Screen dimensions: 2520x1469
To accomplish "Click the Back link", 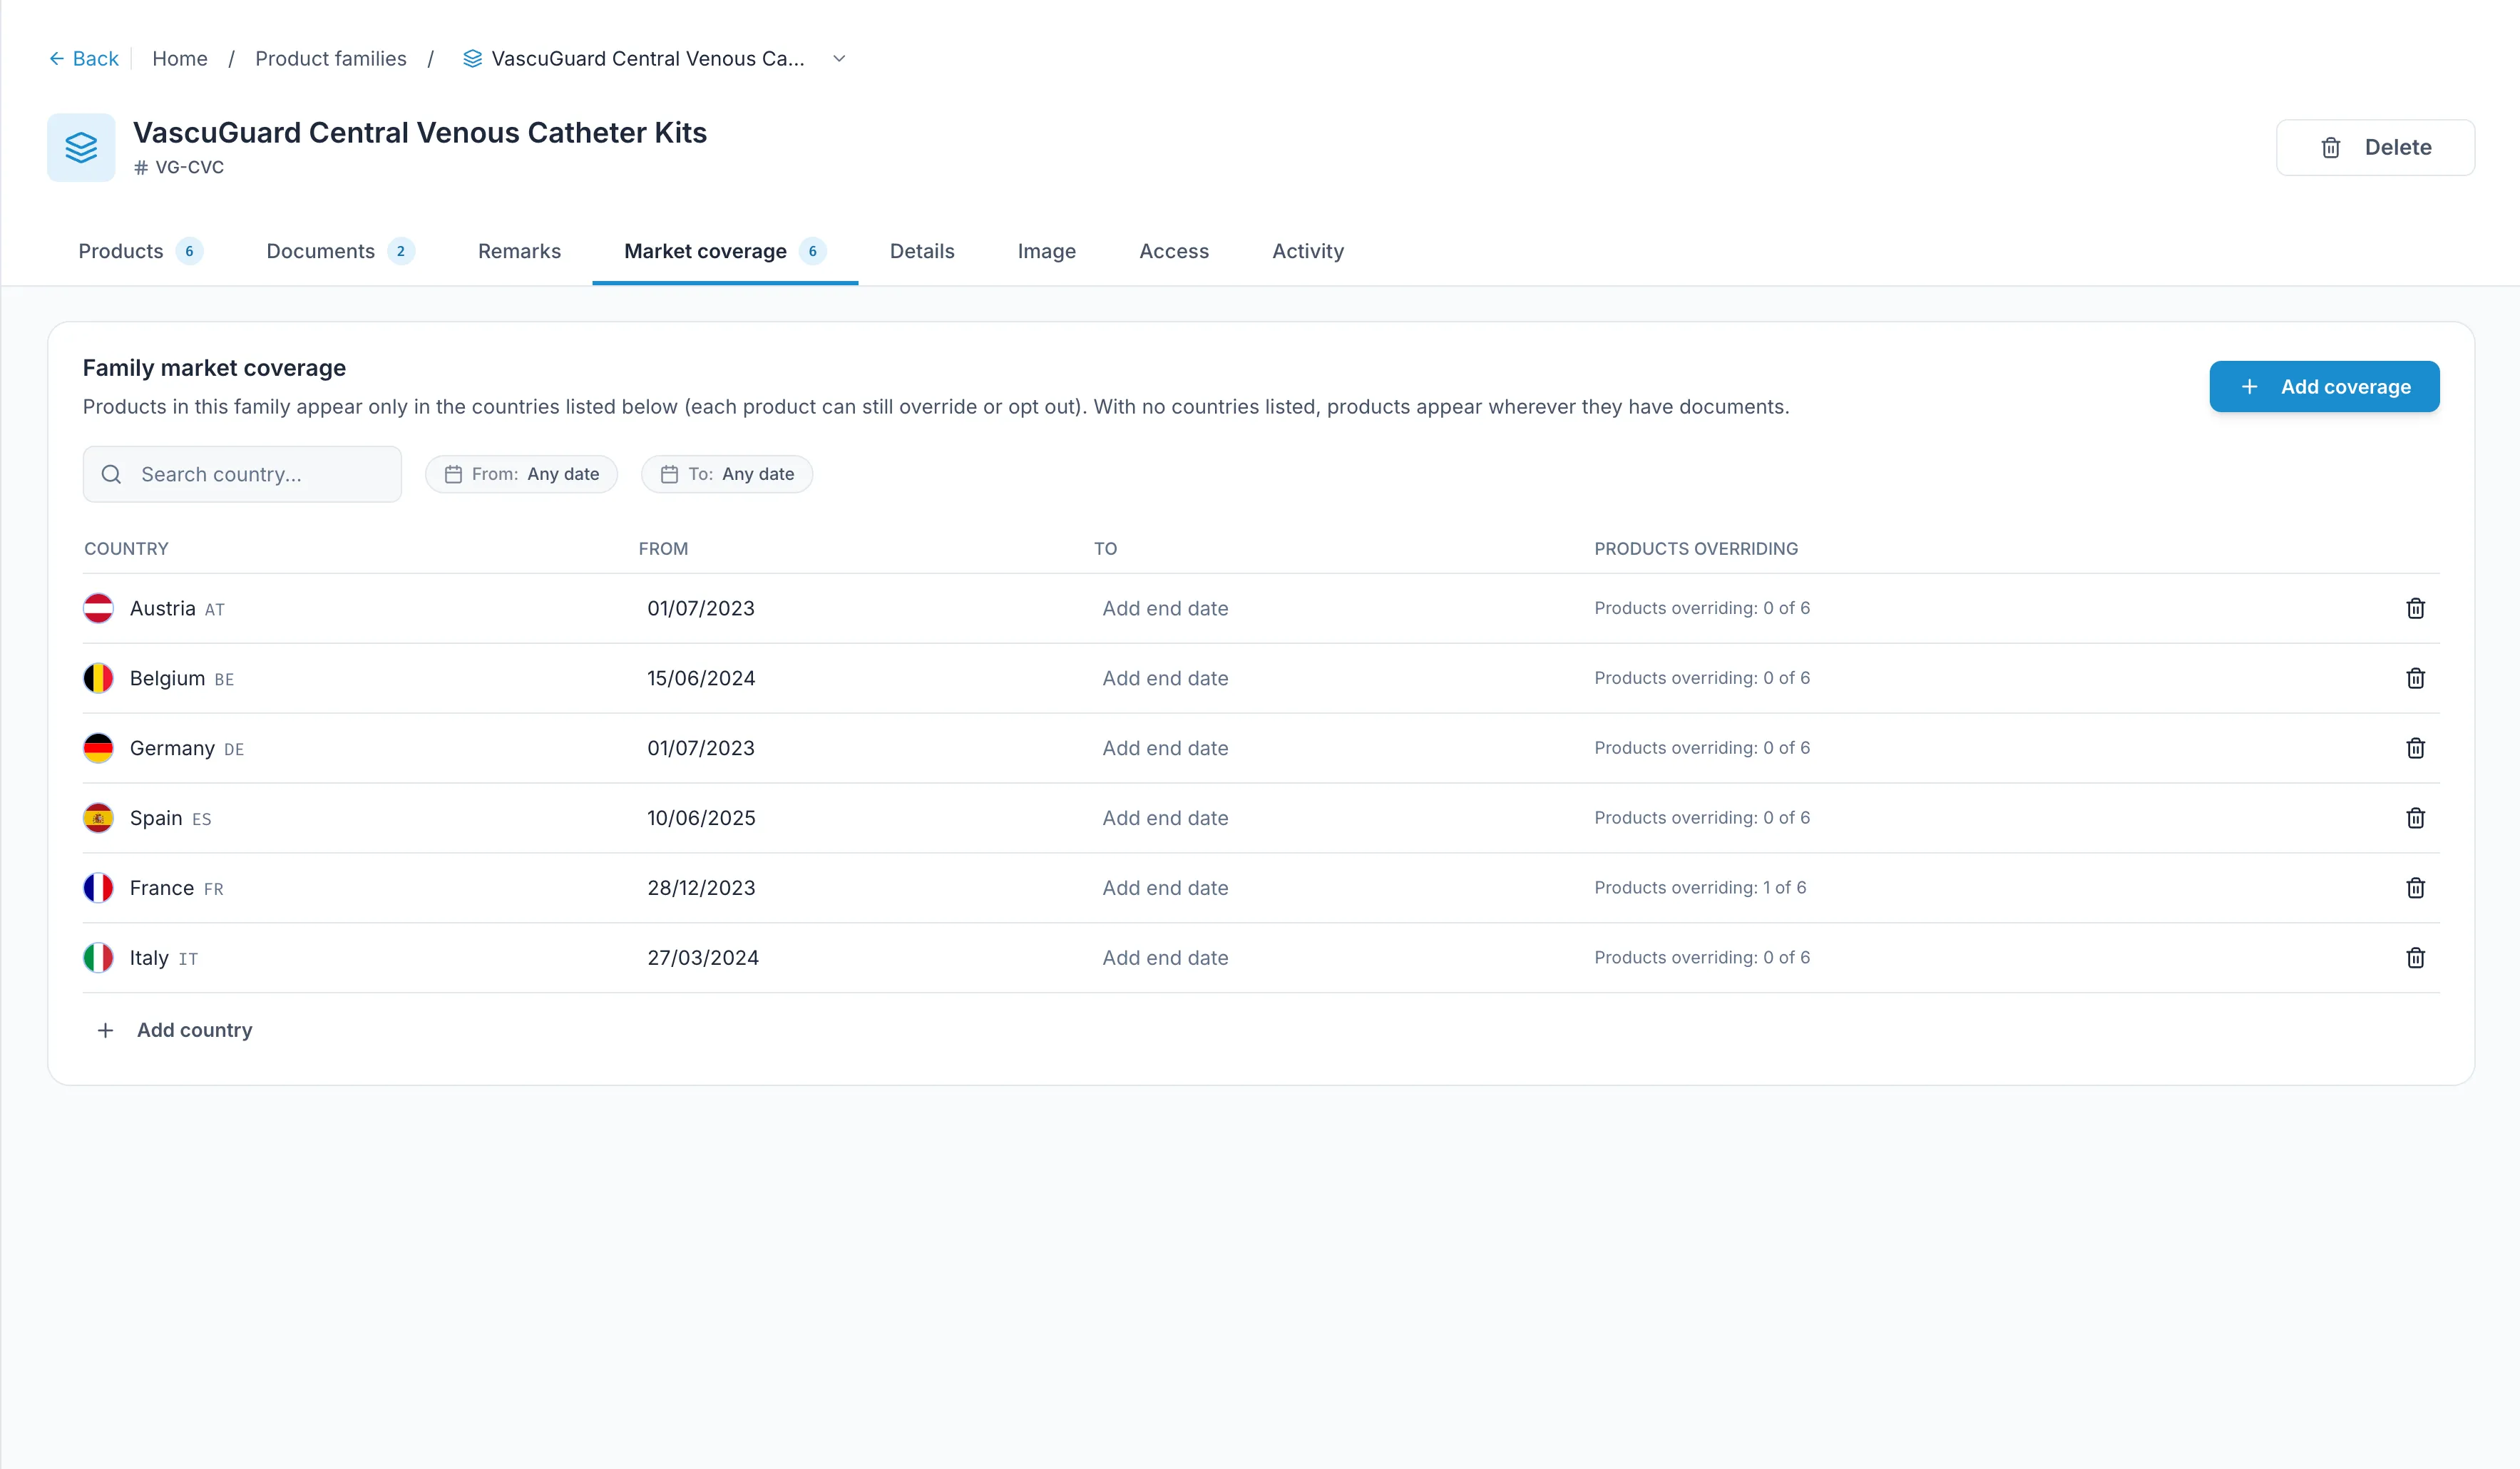I will tap(84, 59).
